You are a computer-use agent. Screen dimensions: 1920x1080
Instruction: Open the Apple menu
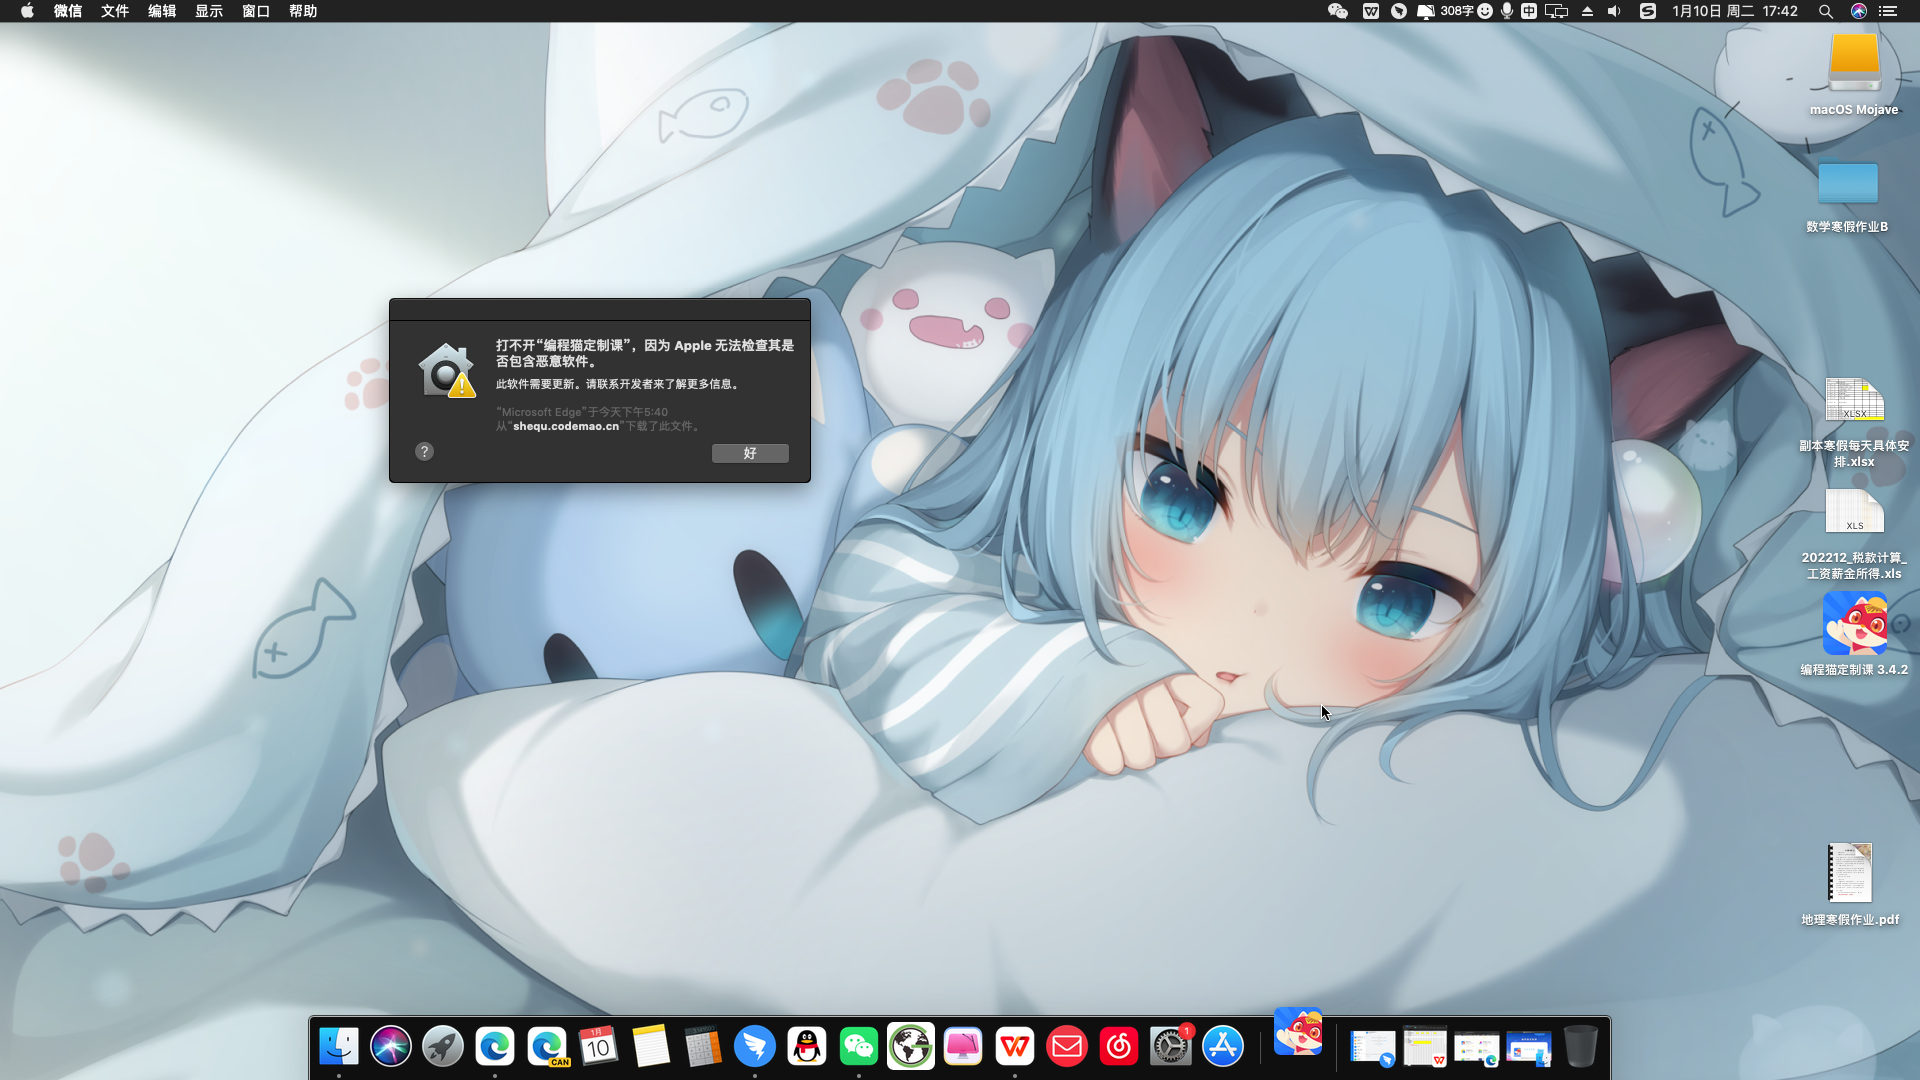click(27, 11)
